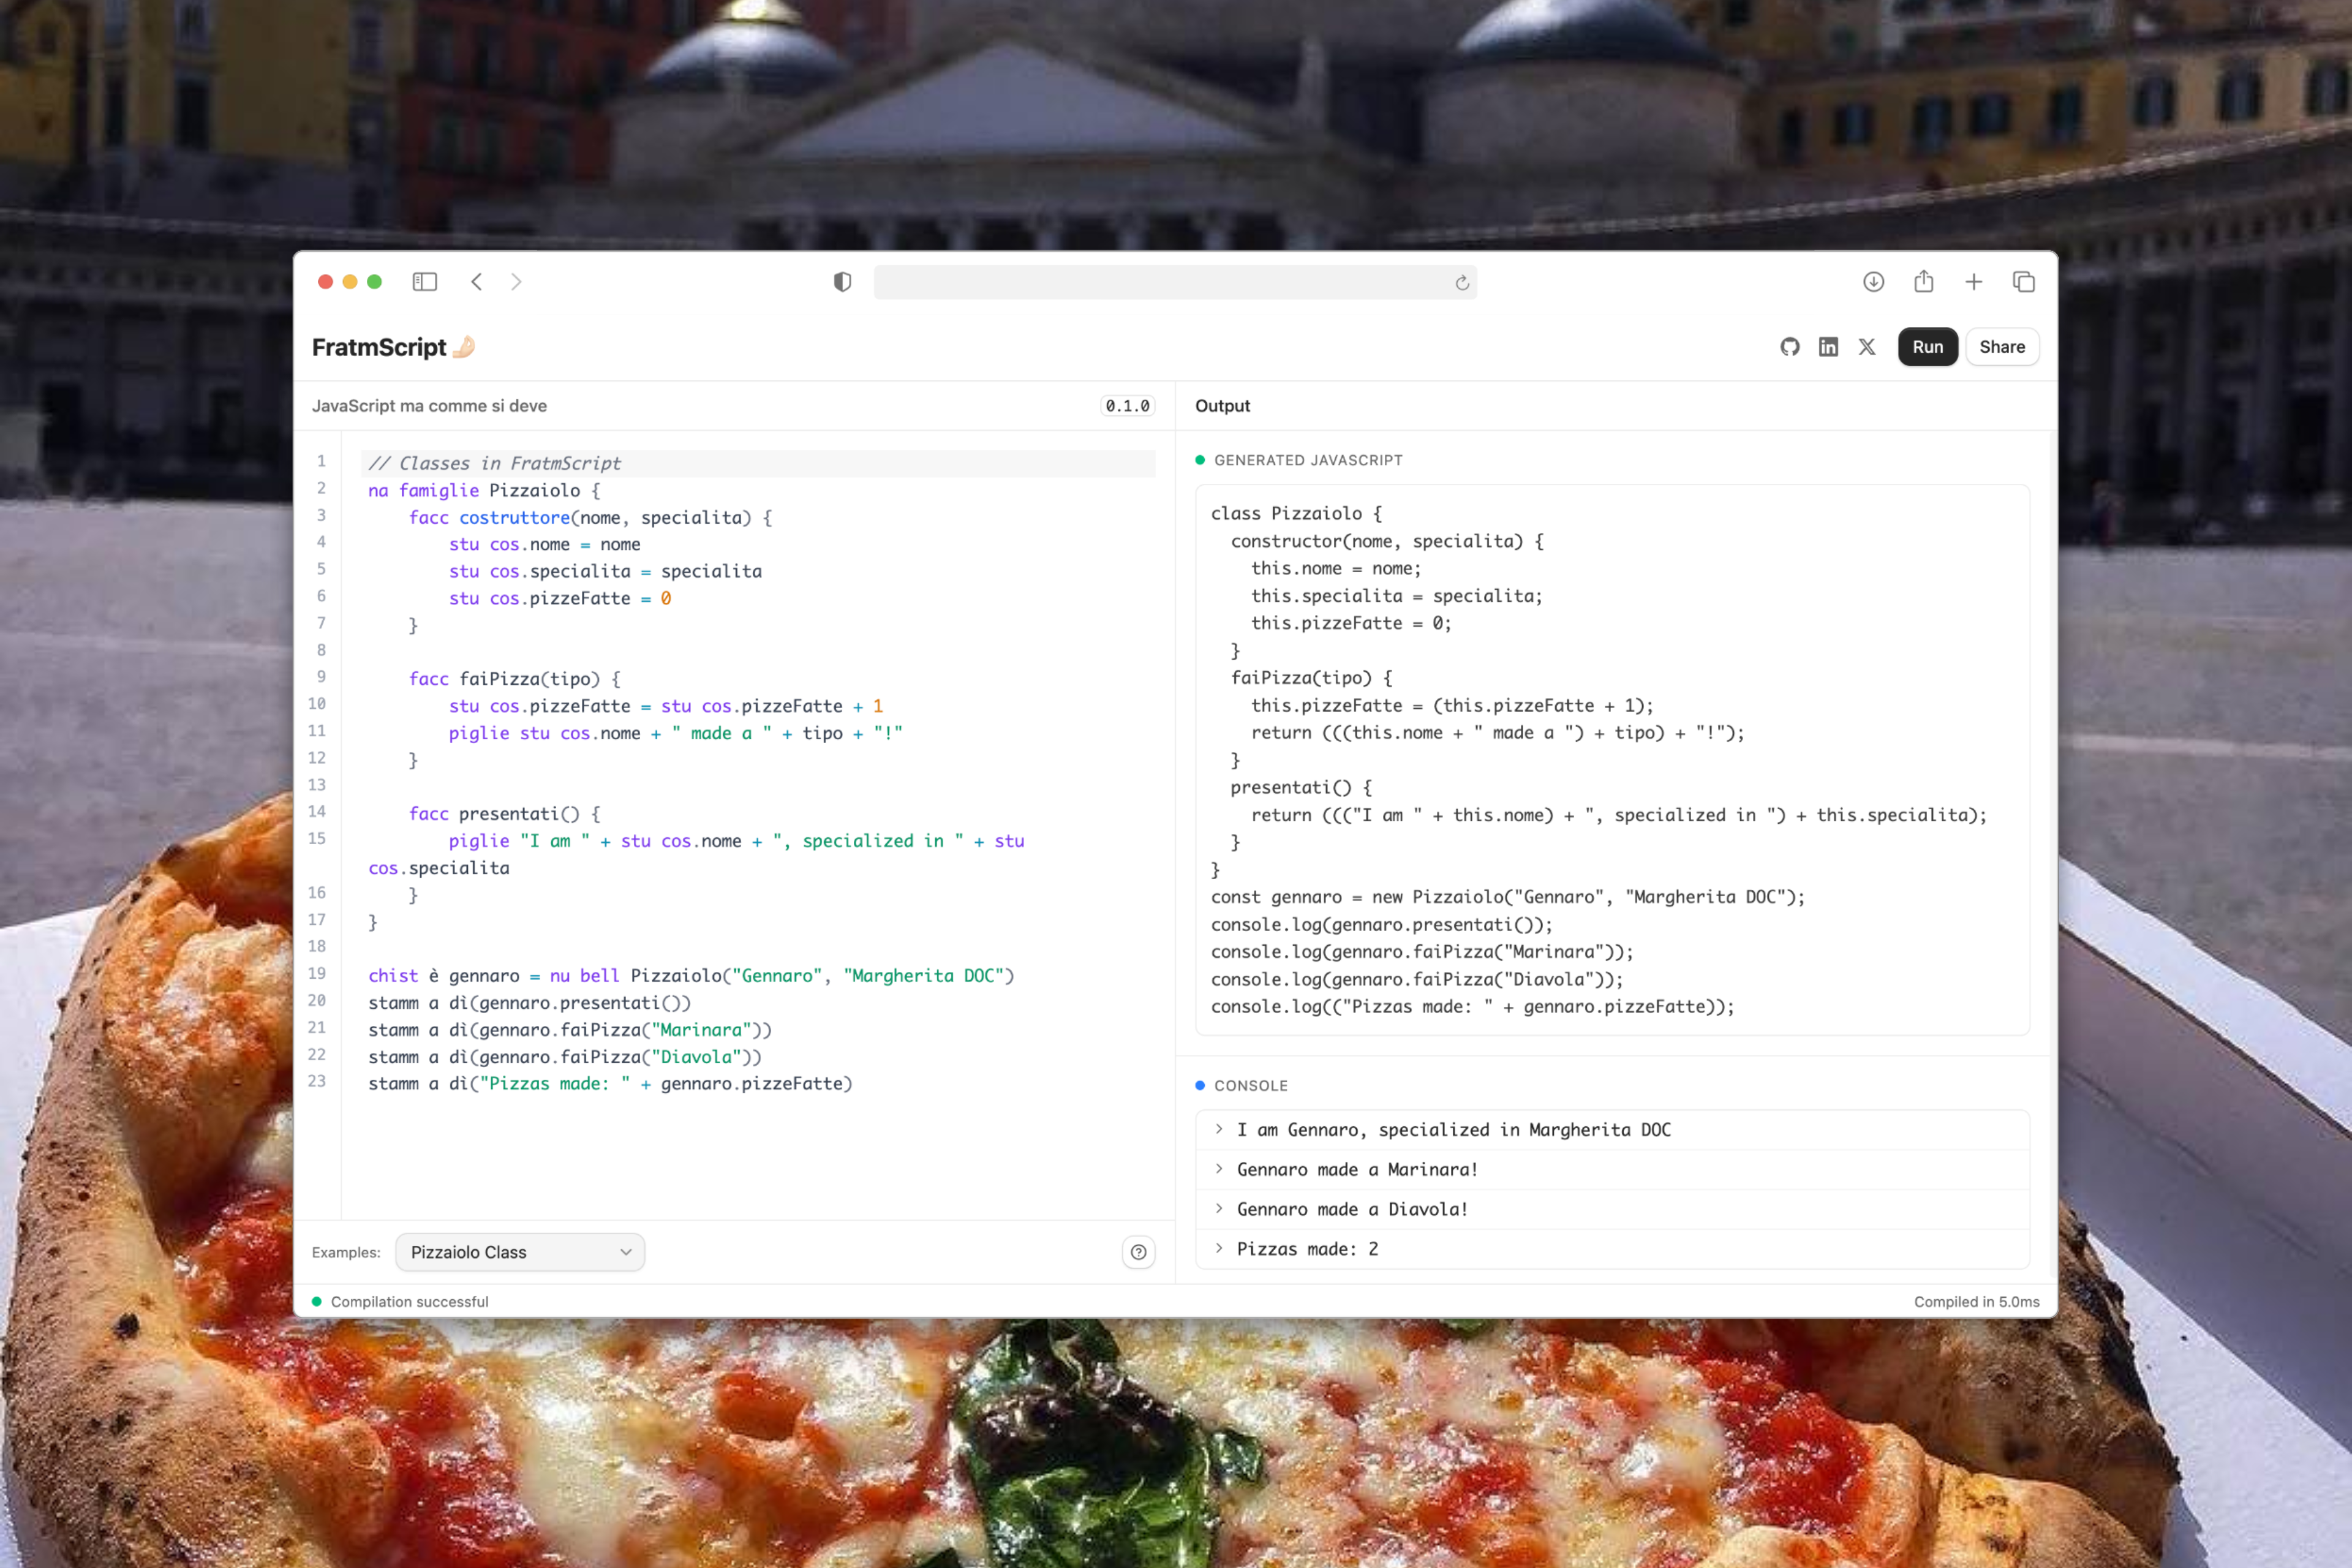Viewport: 2352px width, 1568px height.
Task: Go back with browser back arrow
Action: tap(477, 282)
